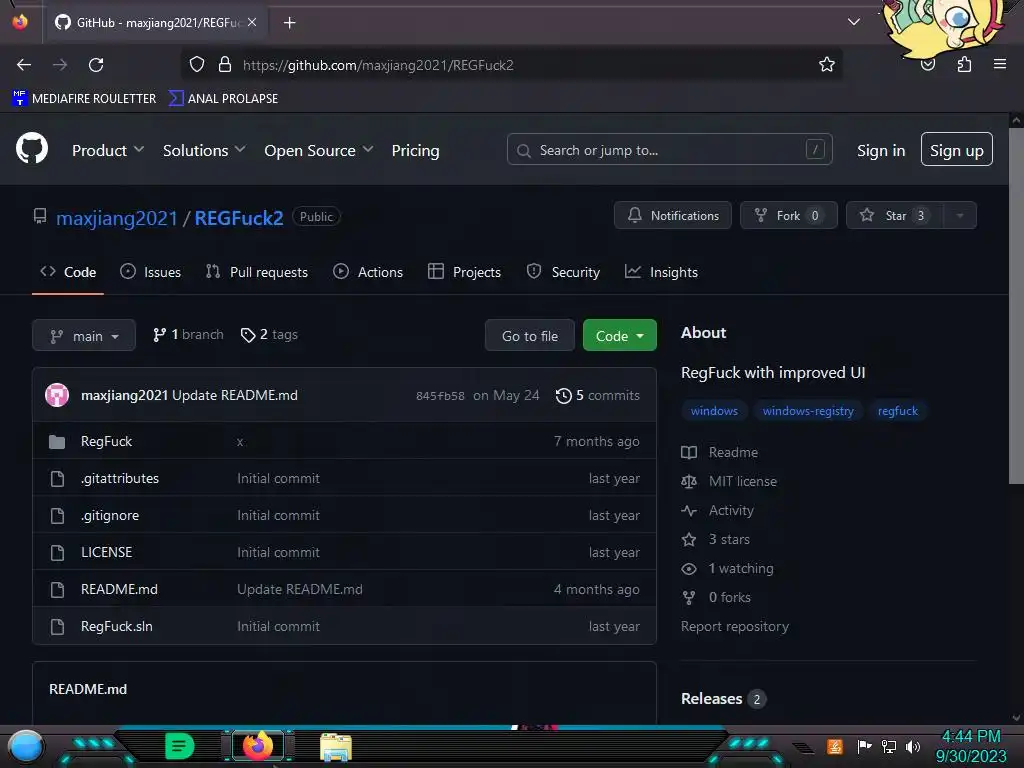Switch to the Pull requests tab
This screenshot has height=768, width=1024.
tap(257, 272)
